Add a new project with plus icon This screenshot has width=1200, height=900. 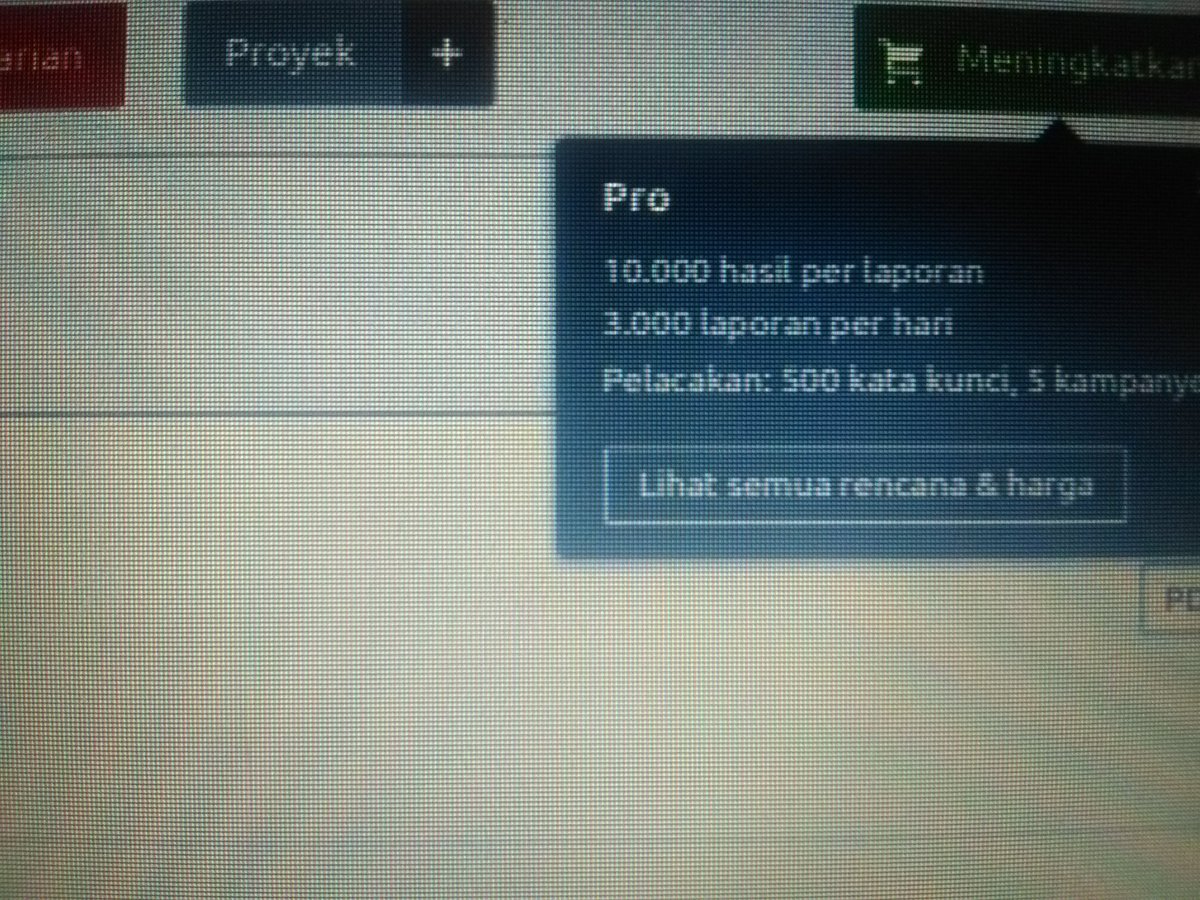click(x=448, y=52)
